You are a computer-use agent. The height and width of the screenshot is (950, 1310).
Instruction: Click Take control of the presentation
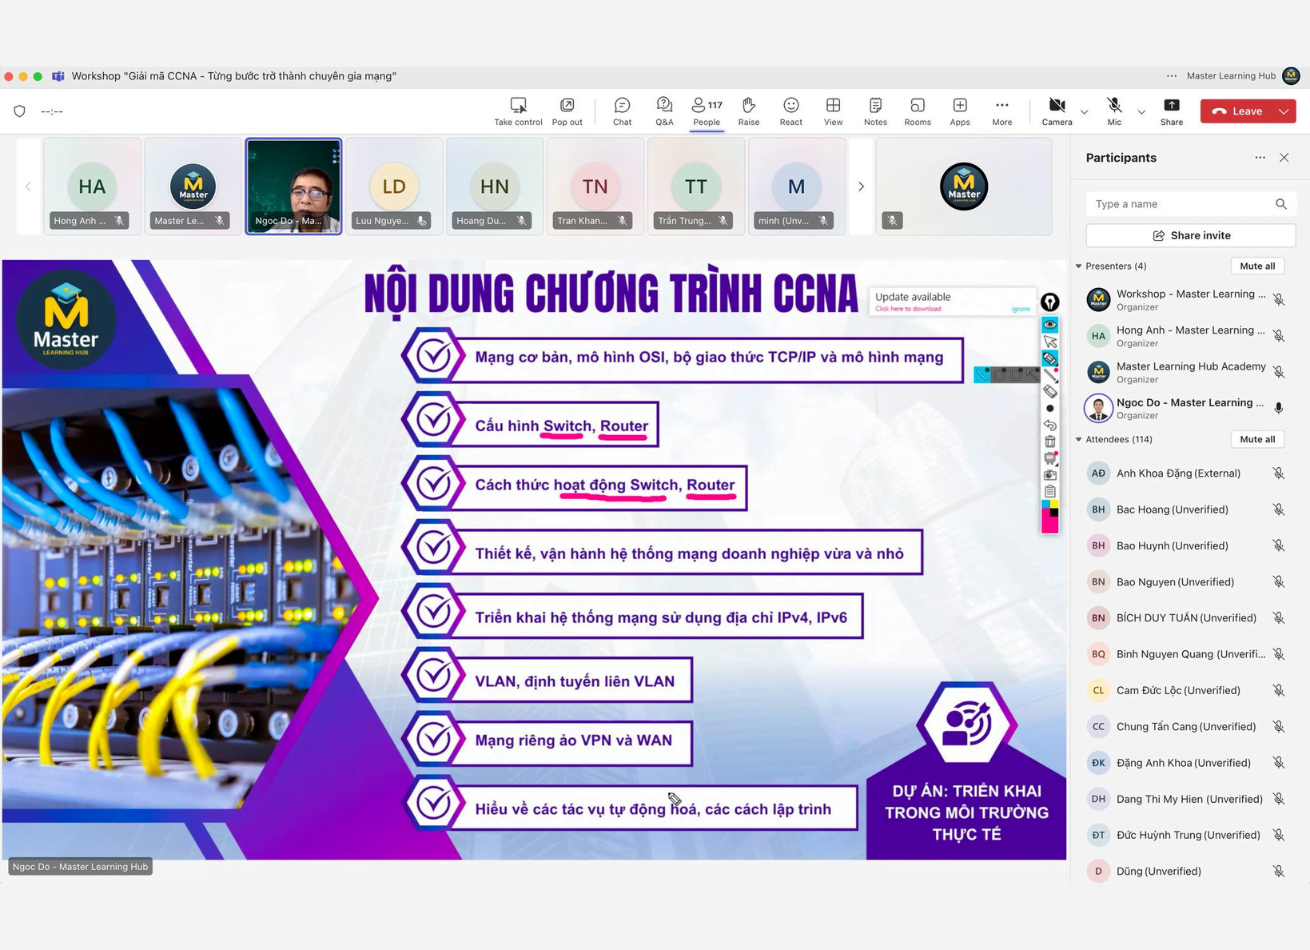[518, 111]
